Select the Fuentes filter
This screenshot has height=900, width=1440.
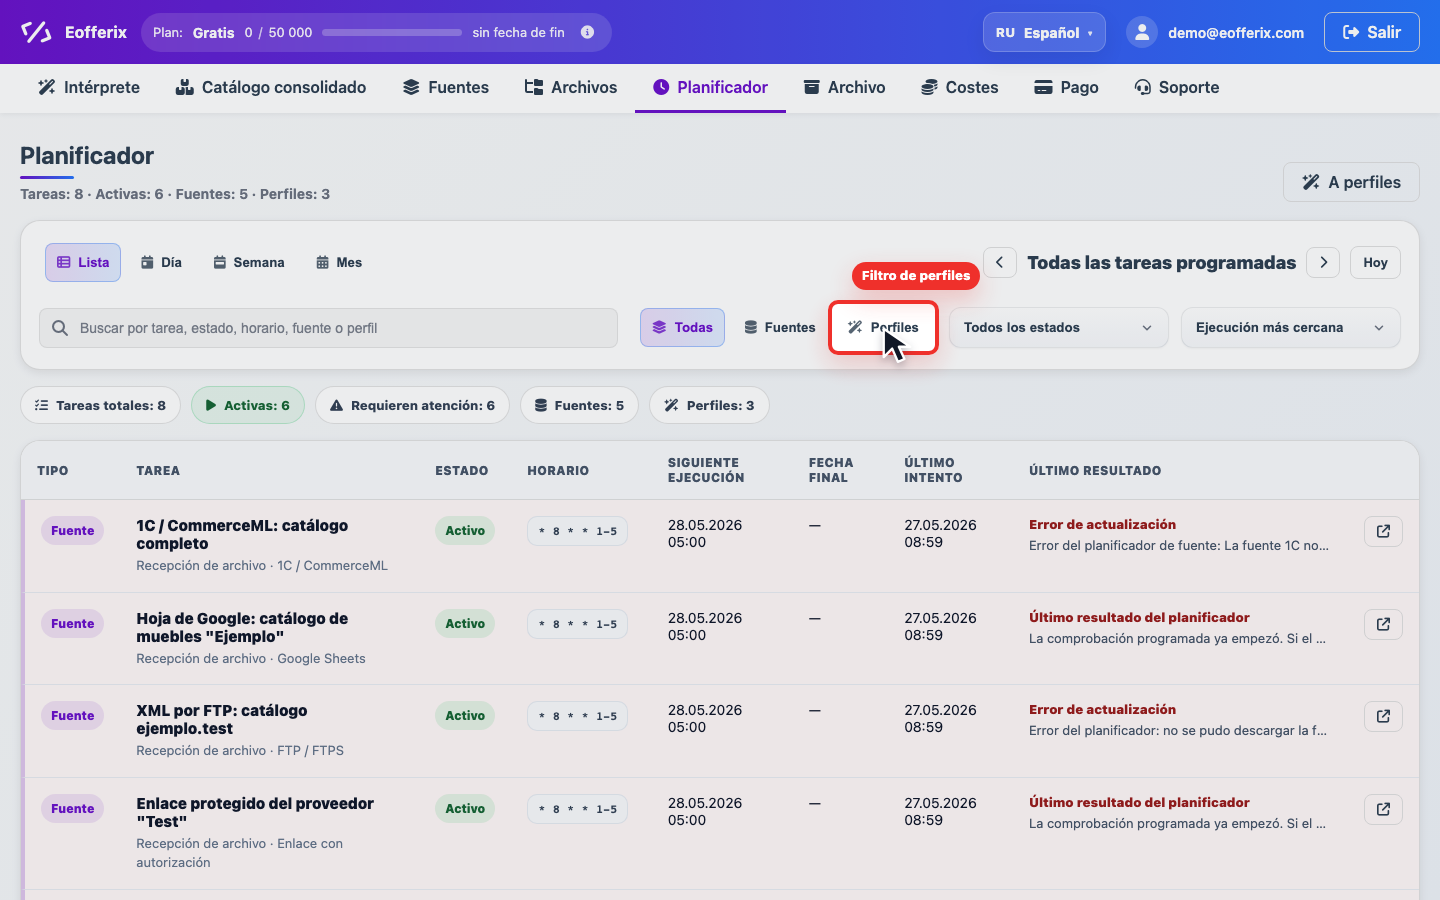pos(780,327)
